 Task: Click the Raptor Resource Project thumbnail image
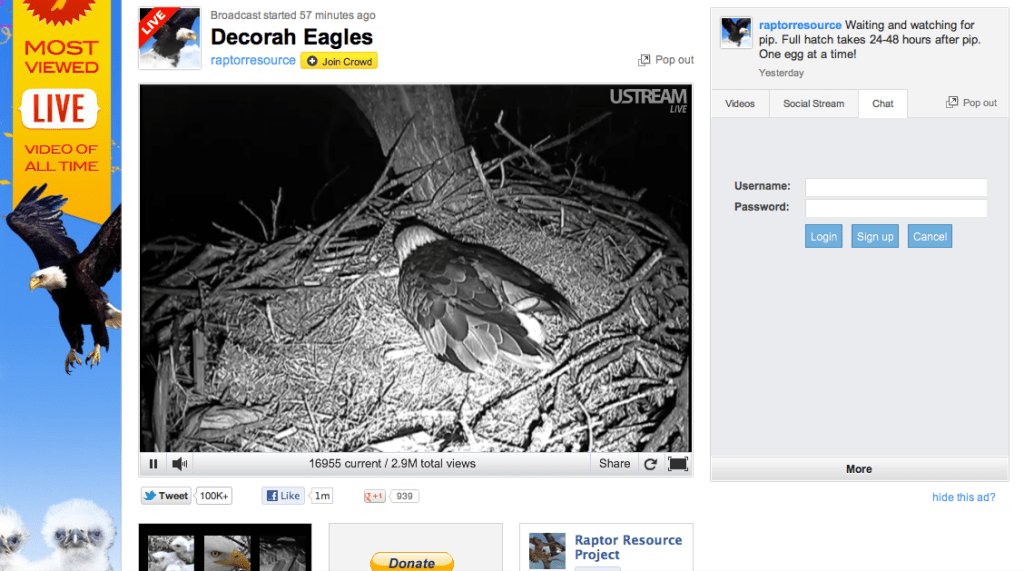(547, 551)
